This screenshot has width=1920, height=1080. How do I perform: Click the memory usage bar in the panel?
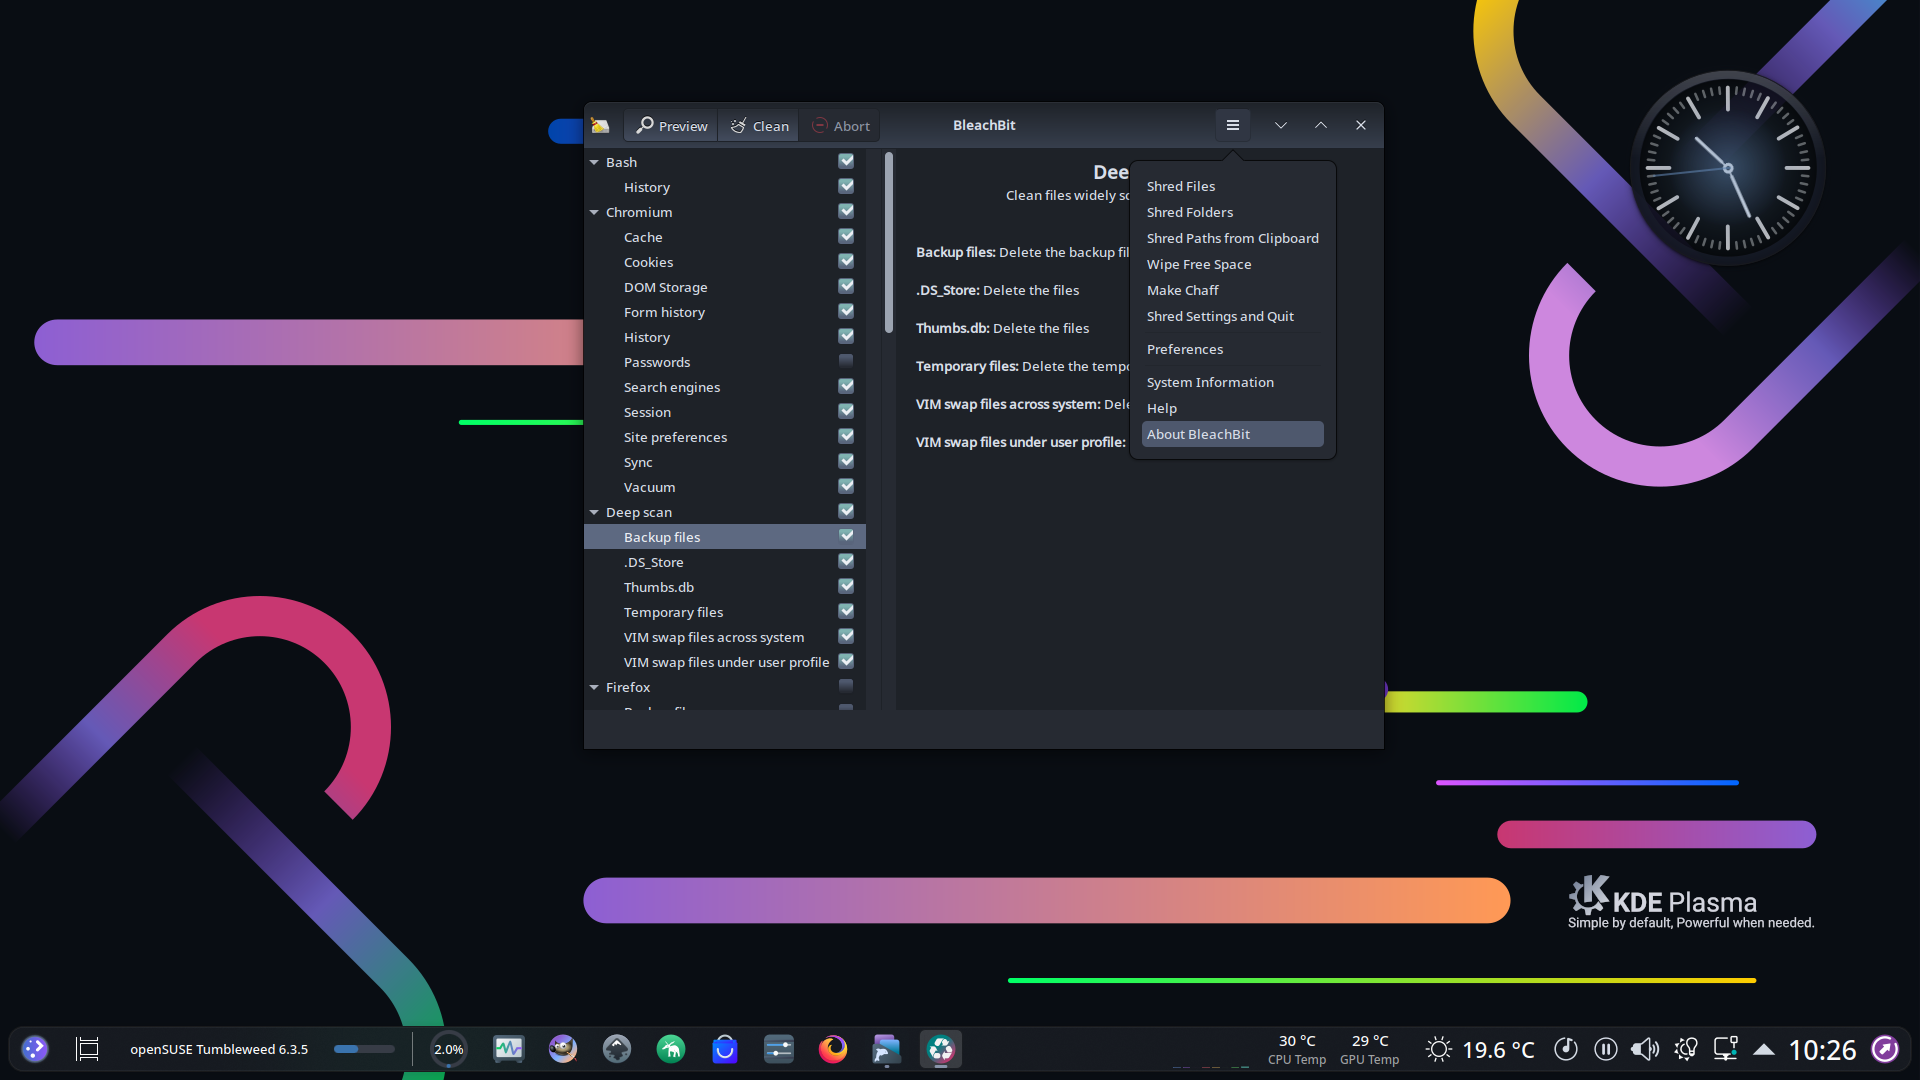[x=364, y=1049]
